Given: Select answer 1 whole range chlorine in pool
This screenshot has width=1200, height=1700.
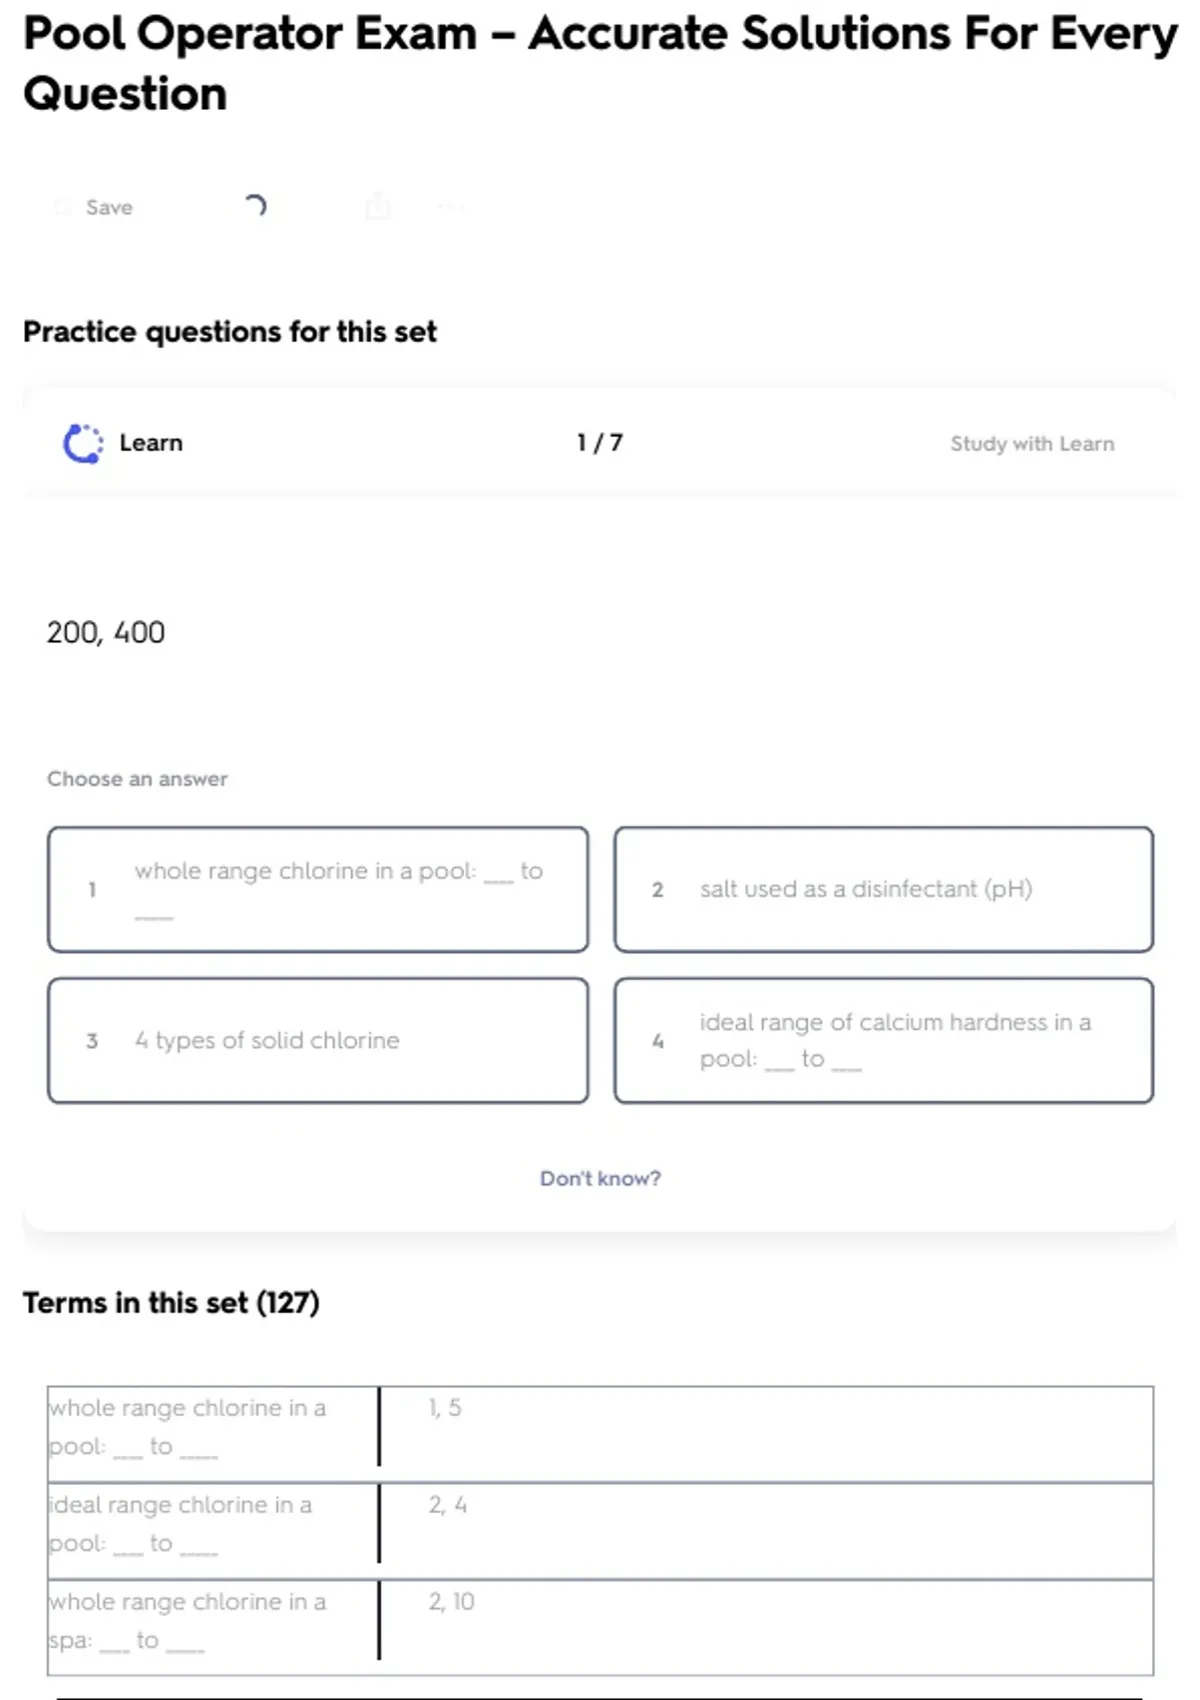Looking at the screenshot, I should pos(317,889).
